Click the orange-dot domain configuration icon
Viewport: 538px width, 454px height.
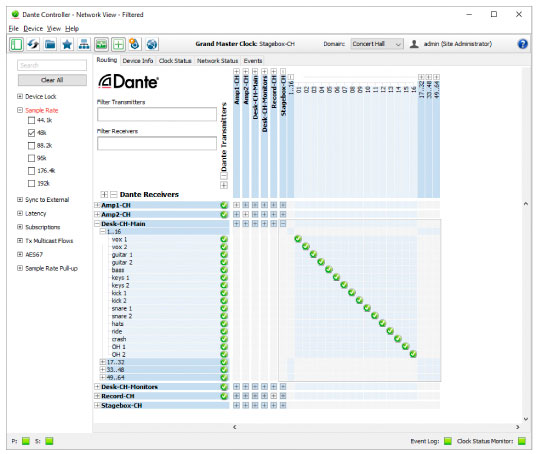point(135,44)
